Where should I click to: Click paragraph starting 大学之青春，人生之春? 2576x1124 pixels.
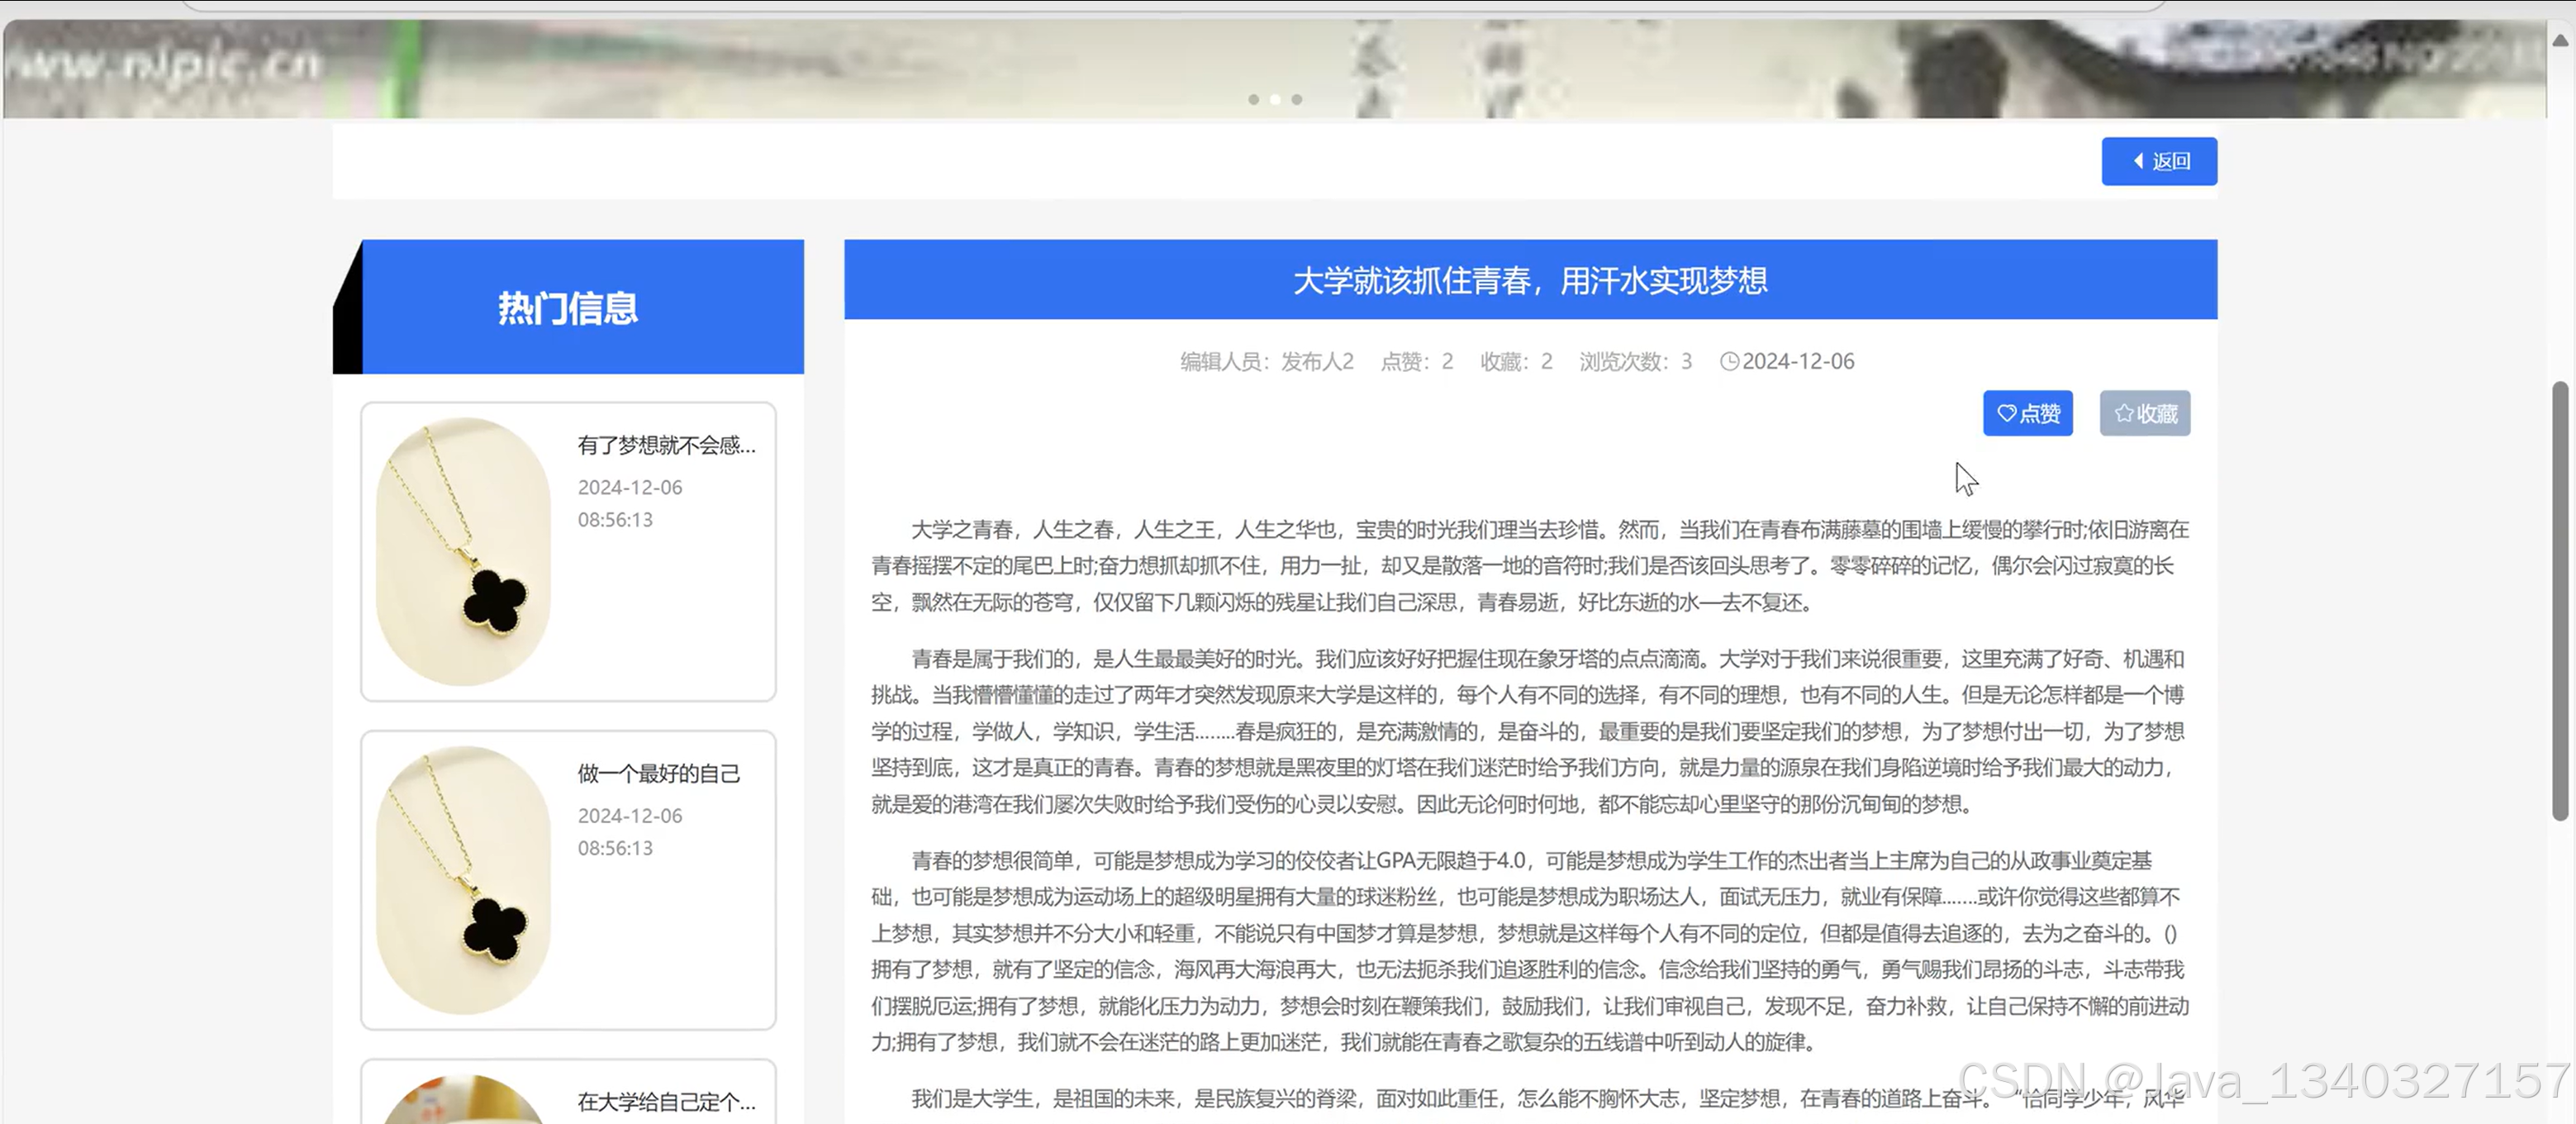pyautogui.click(x=1529, y=565)
